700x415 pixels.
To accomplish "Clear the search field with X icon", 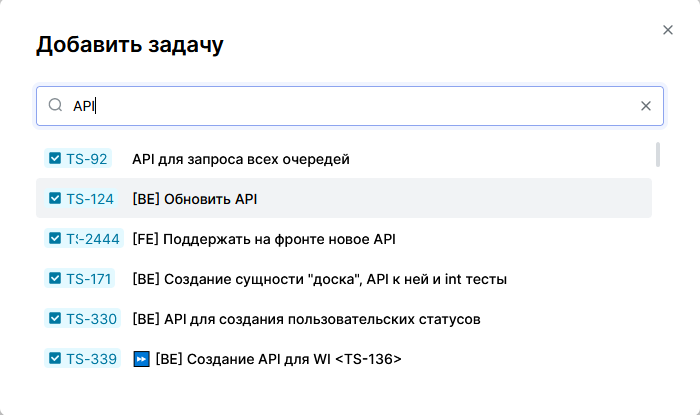I will [x=646, y=106].
